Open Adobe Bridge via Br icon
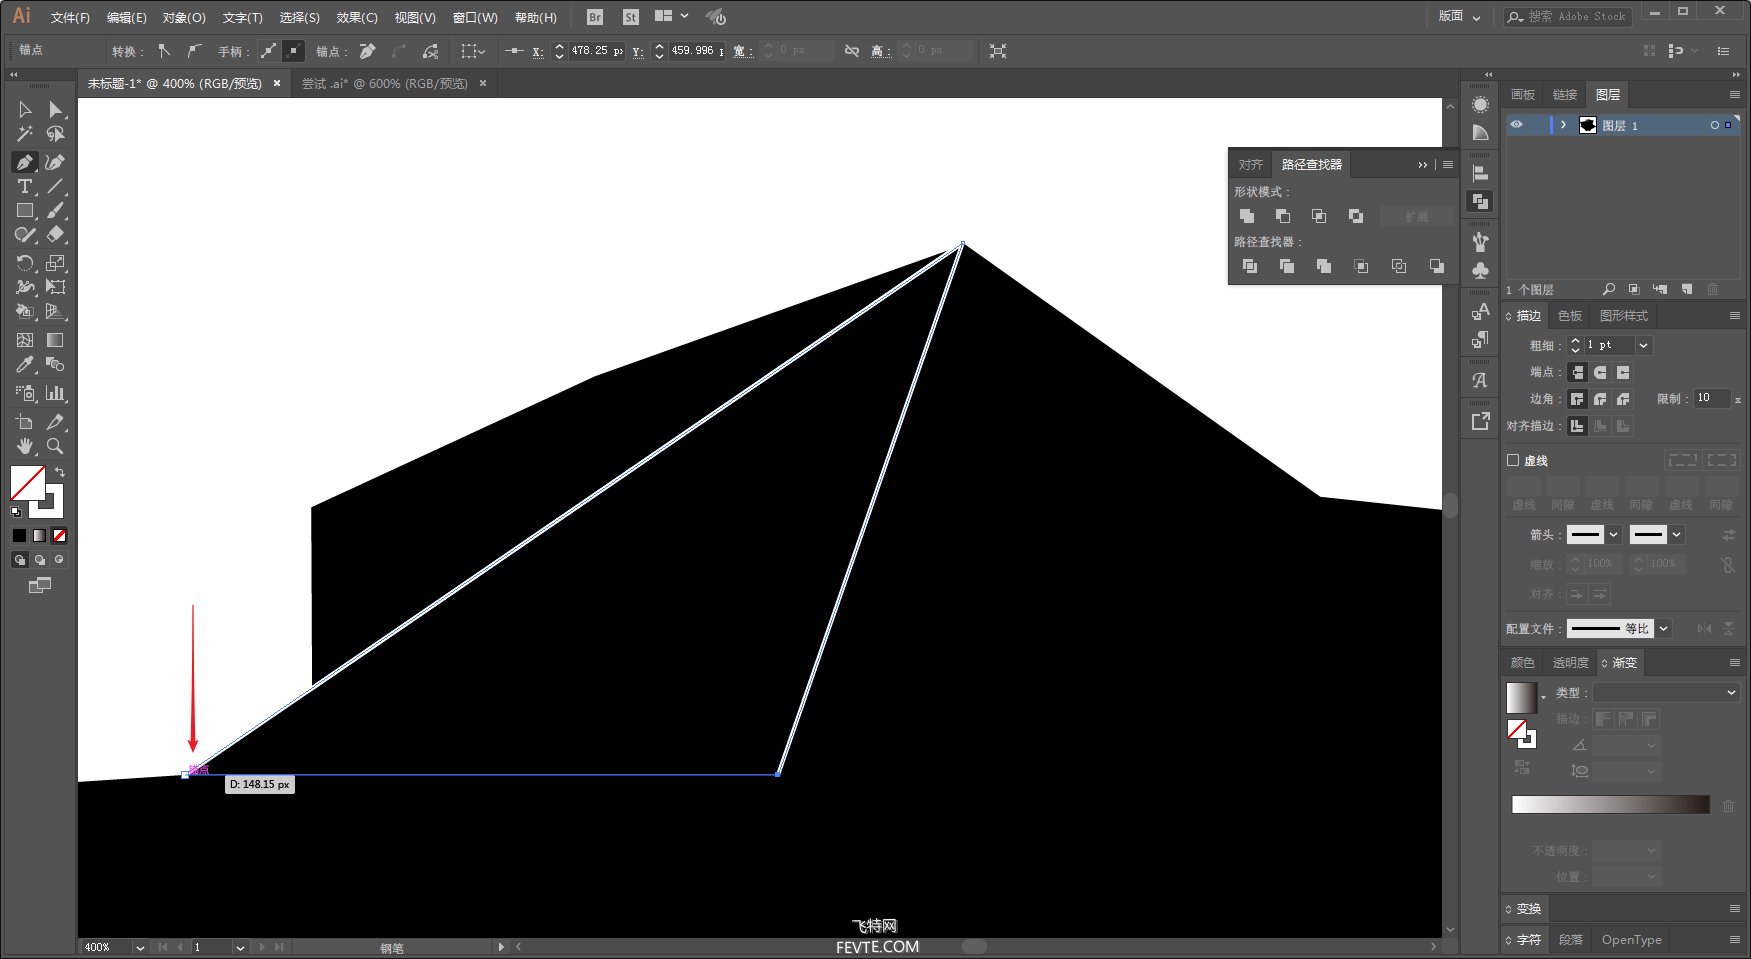Image resolution: width=1751 pixels, height=959 pixels. tap(595, 17)
